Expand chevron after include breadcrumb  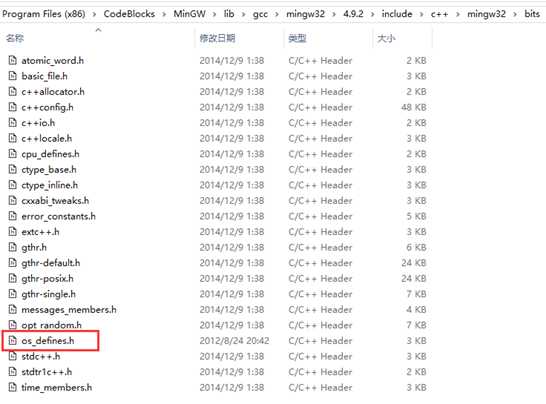421,15
